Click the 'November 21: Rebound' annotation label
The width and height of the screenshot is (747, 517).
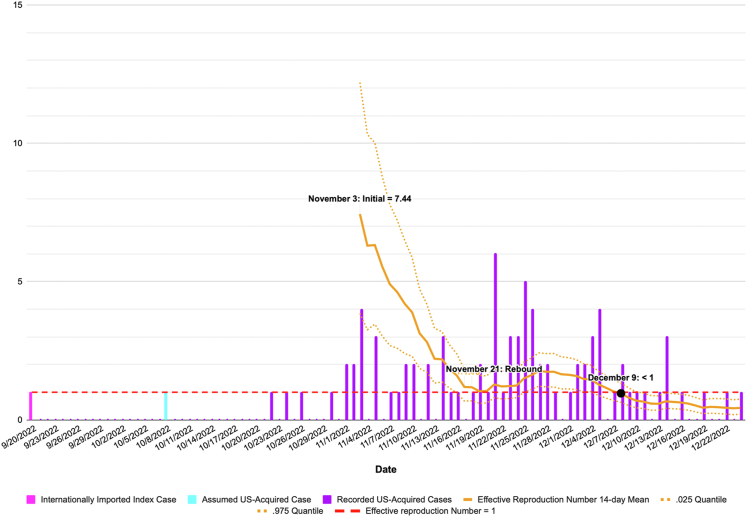point(493,369)
